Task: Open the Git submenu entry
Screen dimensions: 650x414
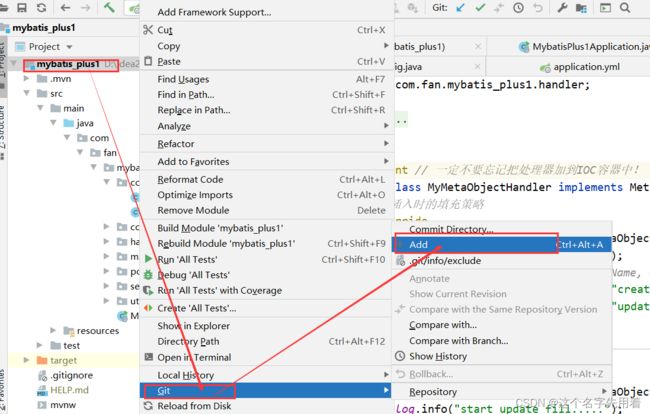Action: pos(267,390)
